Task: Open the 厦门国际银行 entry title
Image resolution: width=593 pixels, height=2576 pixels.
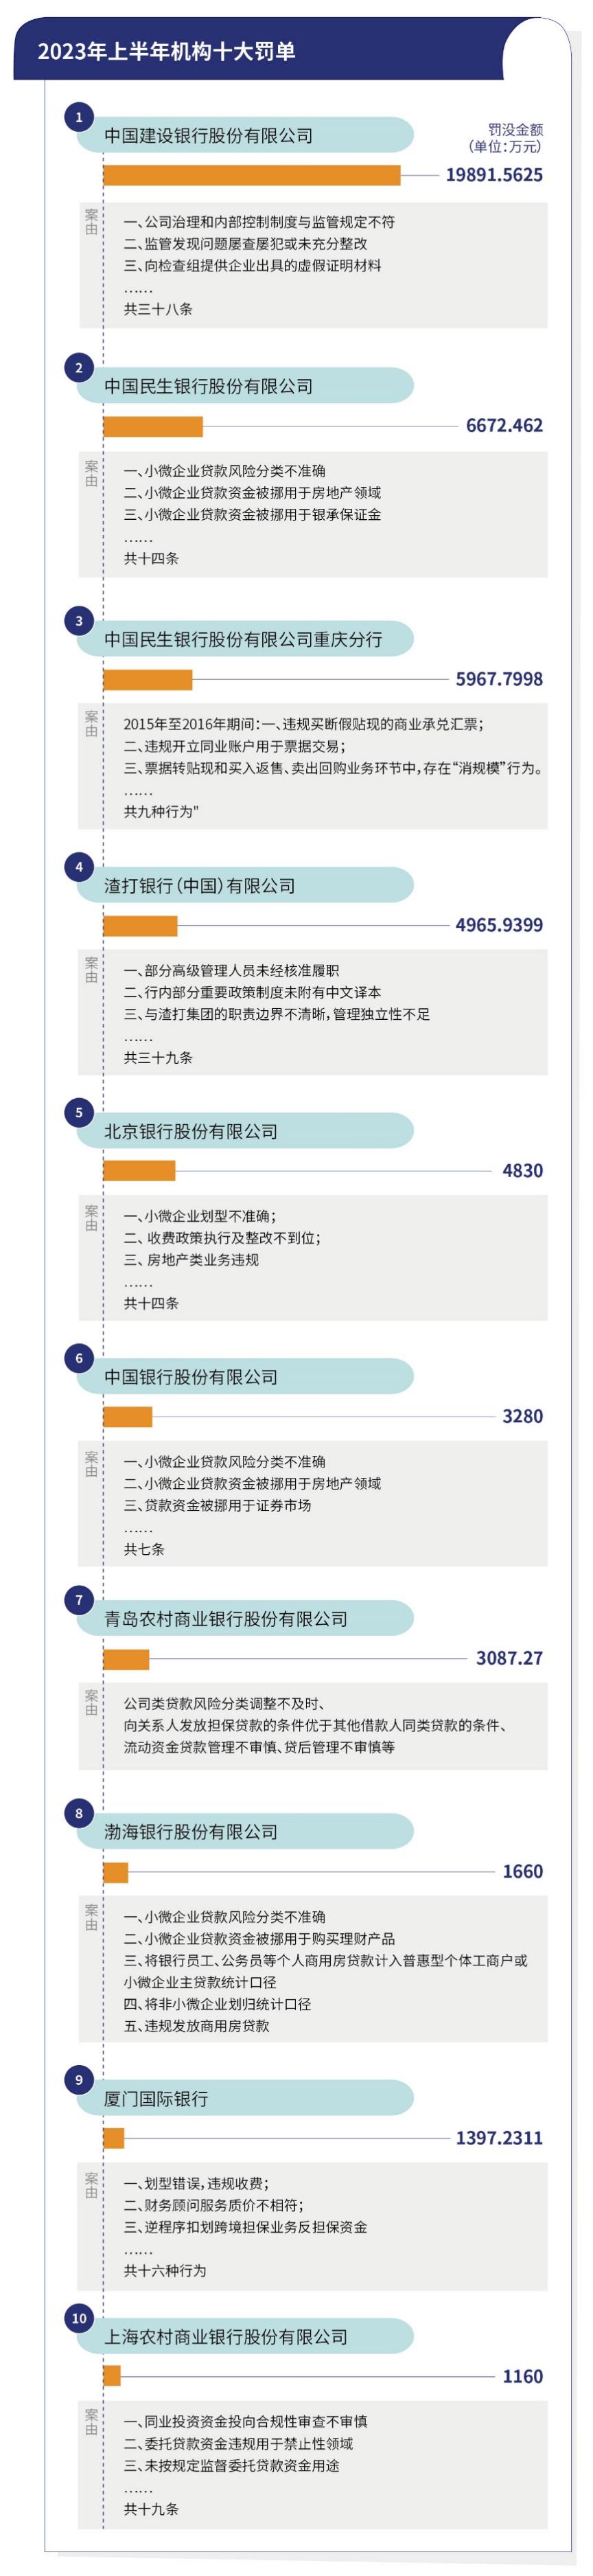Action: (x=156, y=2098)
